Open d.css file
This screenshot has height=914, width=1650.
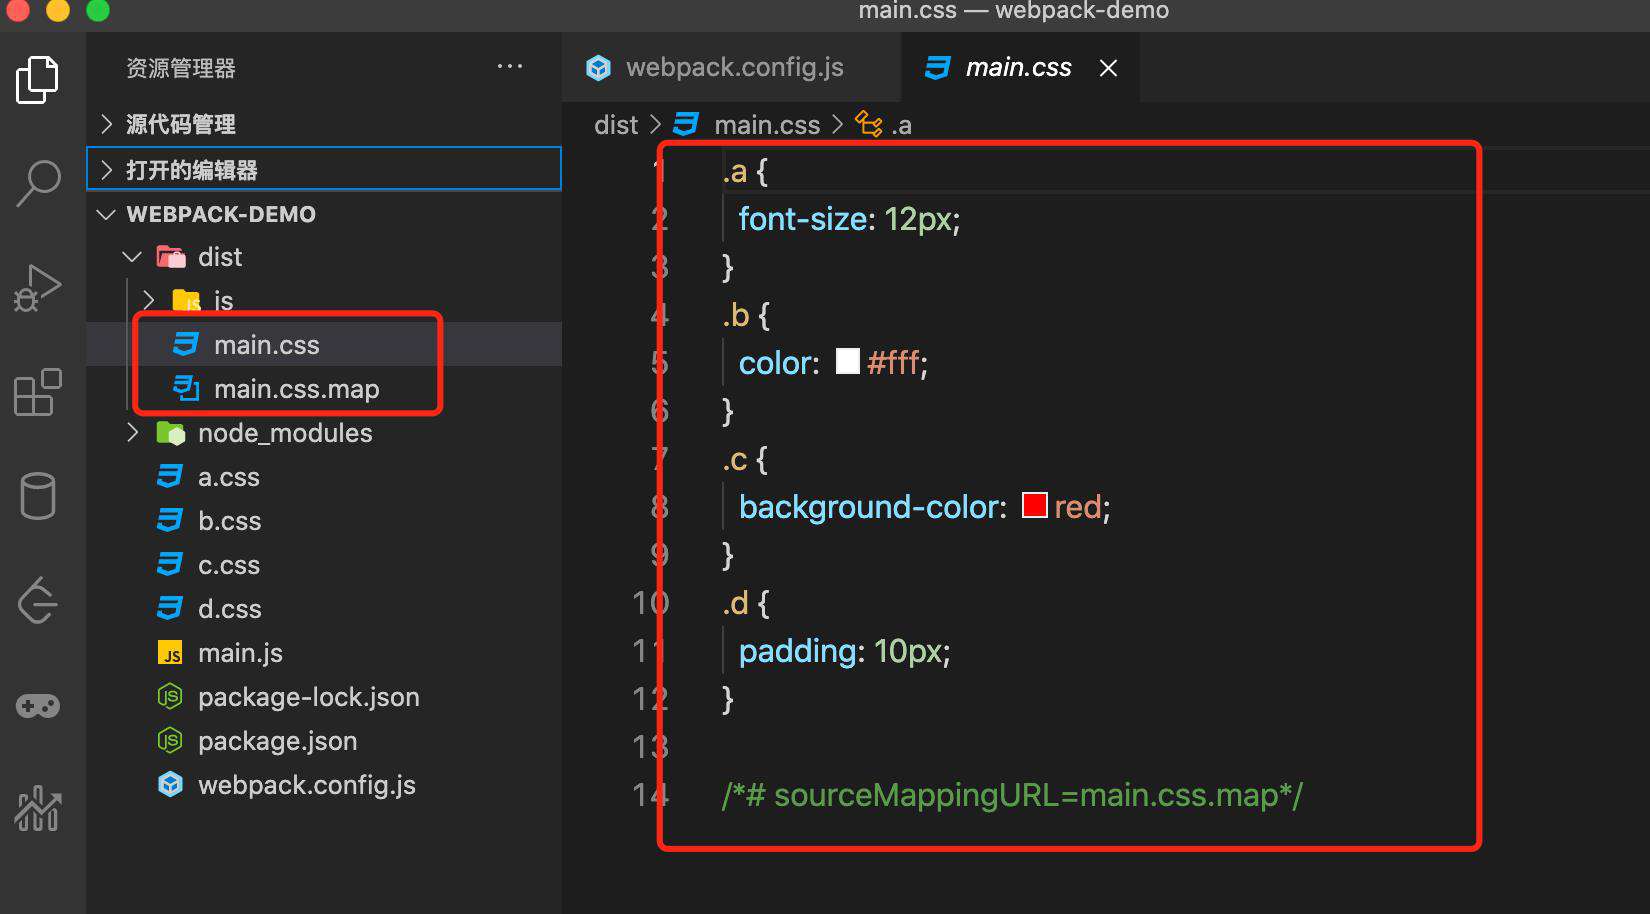point(324,609)
